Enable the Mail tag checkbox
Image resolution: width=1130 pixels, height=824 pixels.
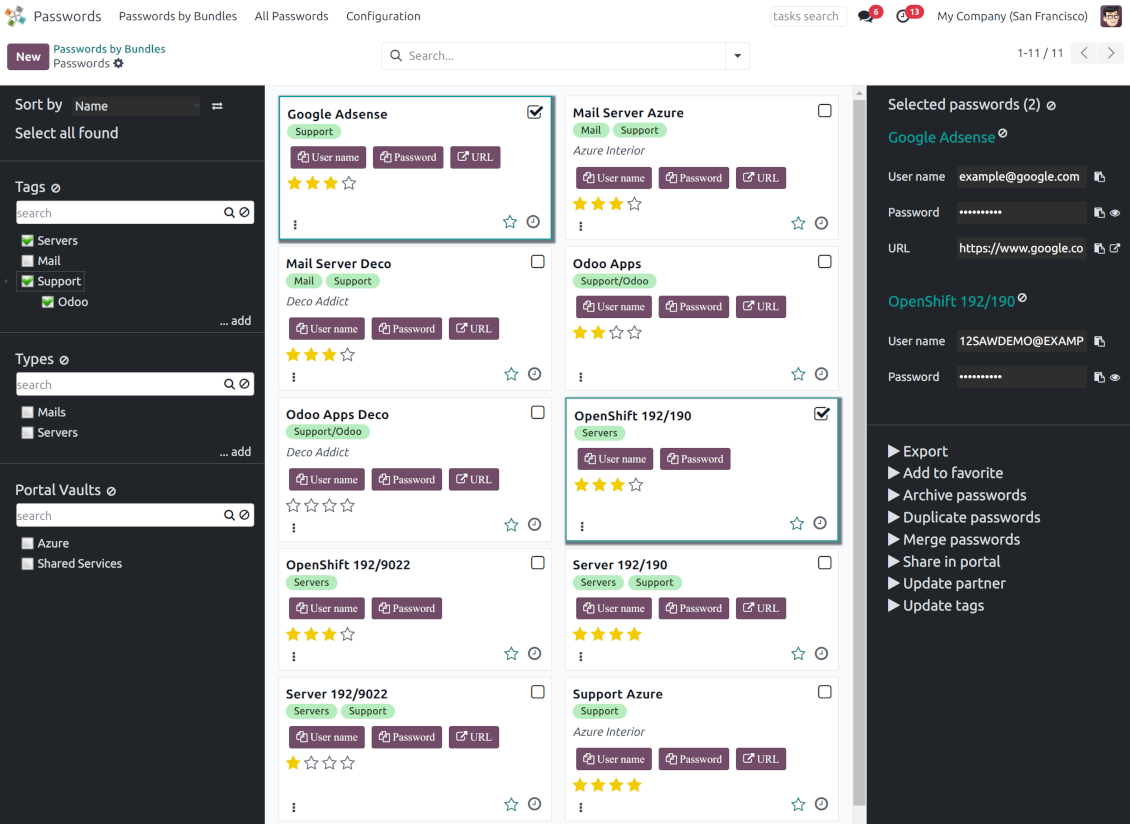pos(27,261)
